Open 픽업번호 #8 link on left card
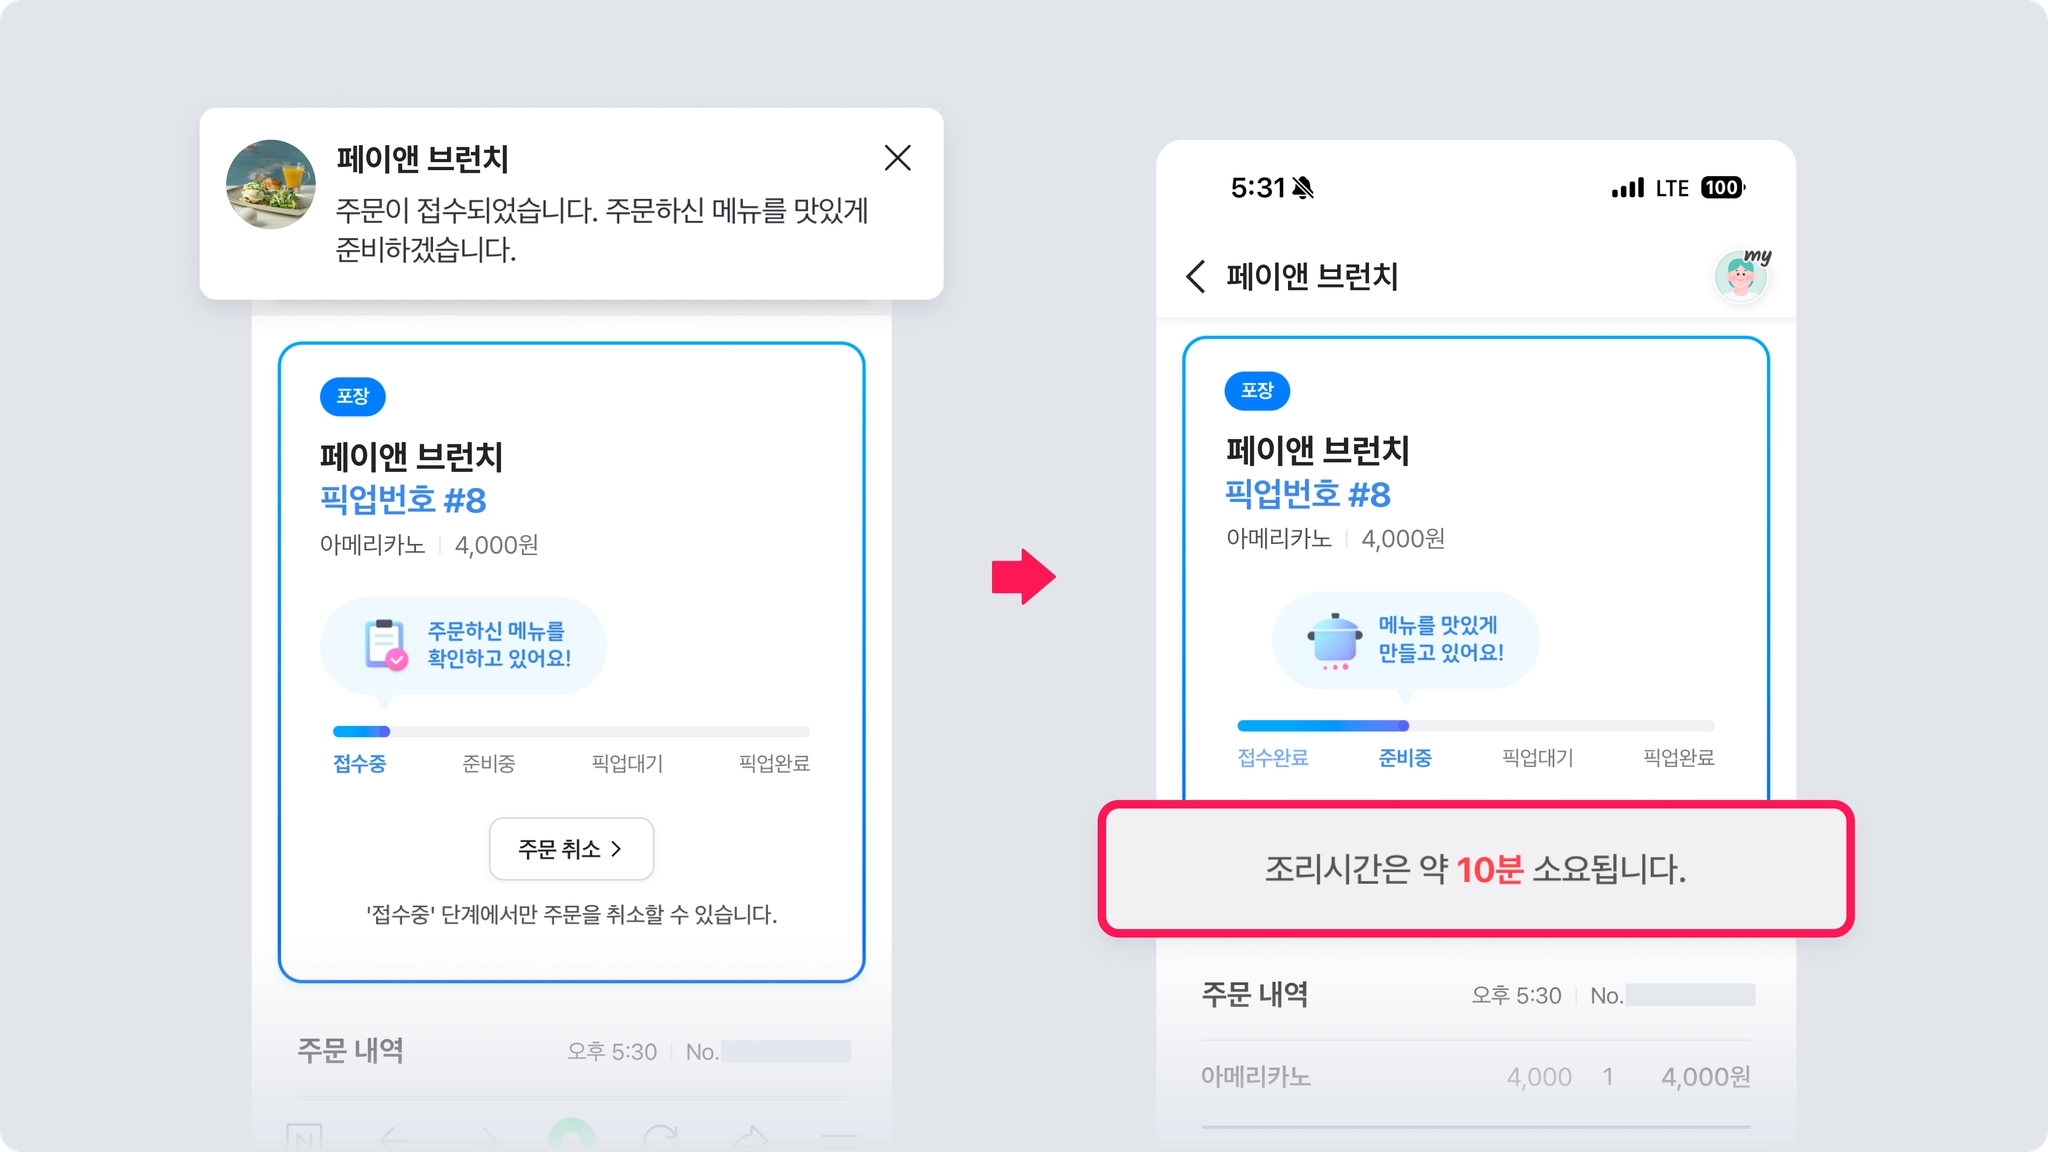 [x=403, y=500]
